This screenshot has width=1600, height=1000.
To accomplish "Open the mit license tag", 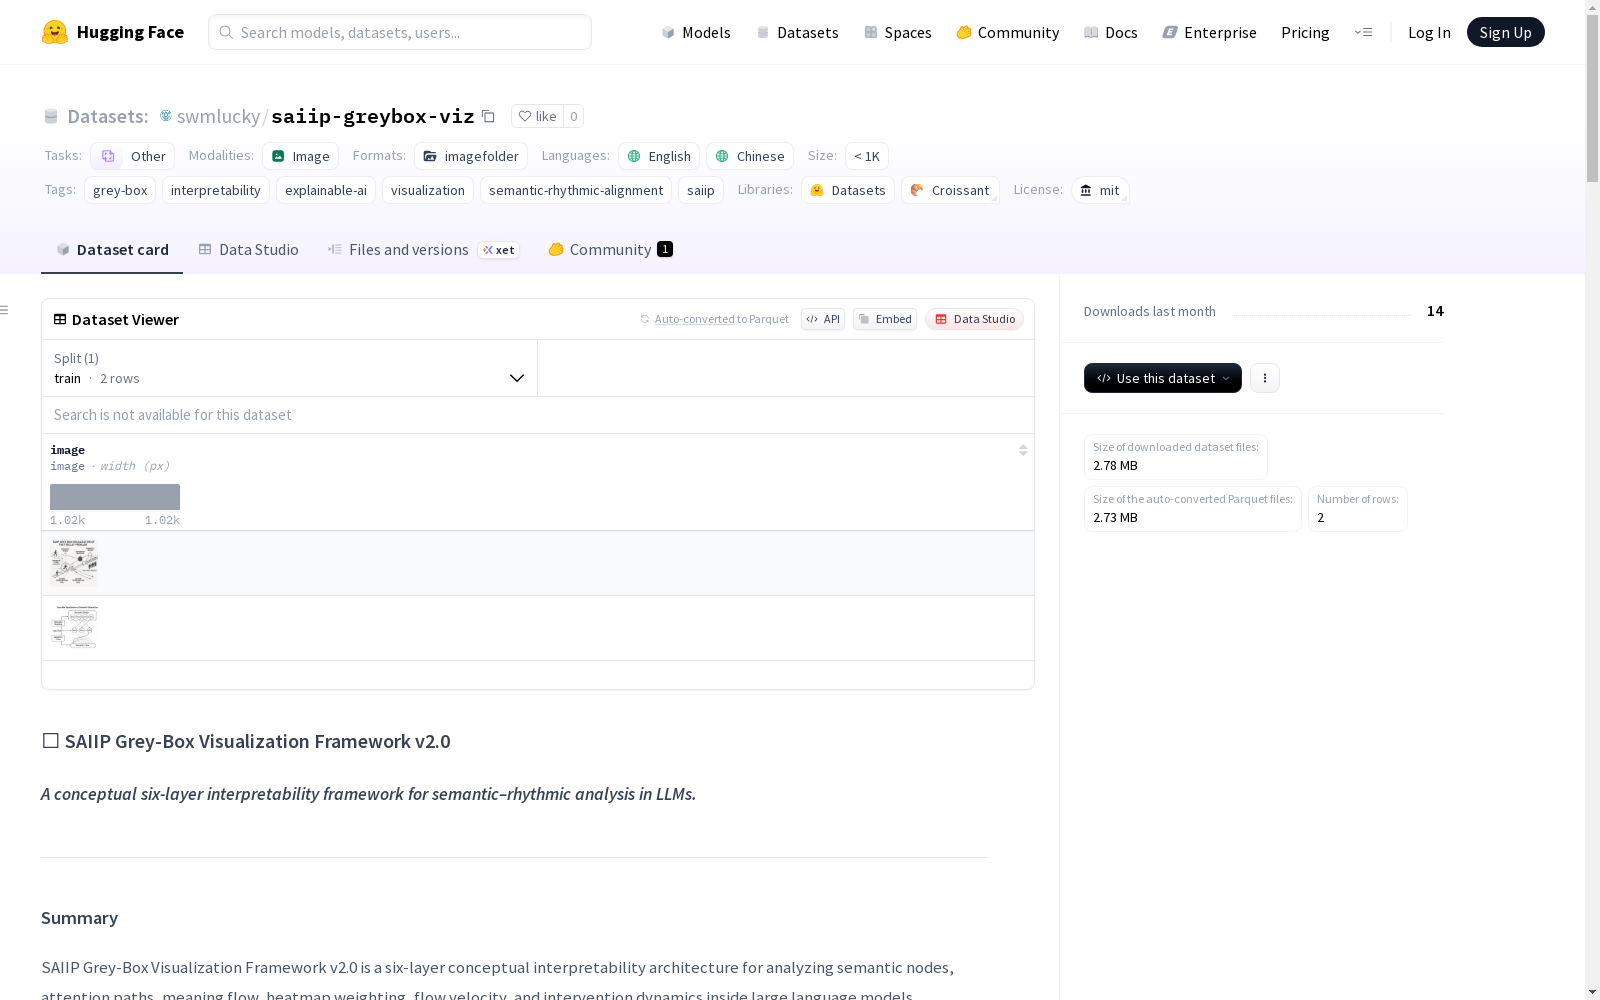I will point(1100,190).
